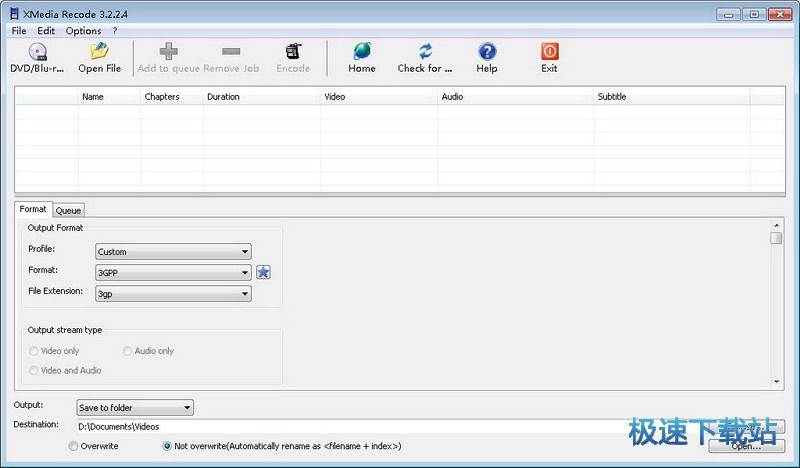Switch to the Queue tab
This screenshot has width=800, height=468.
(x=68, y=210)
